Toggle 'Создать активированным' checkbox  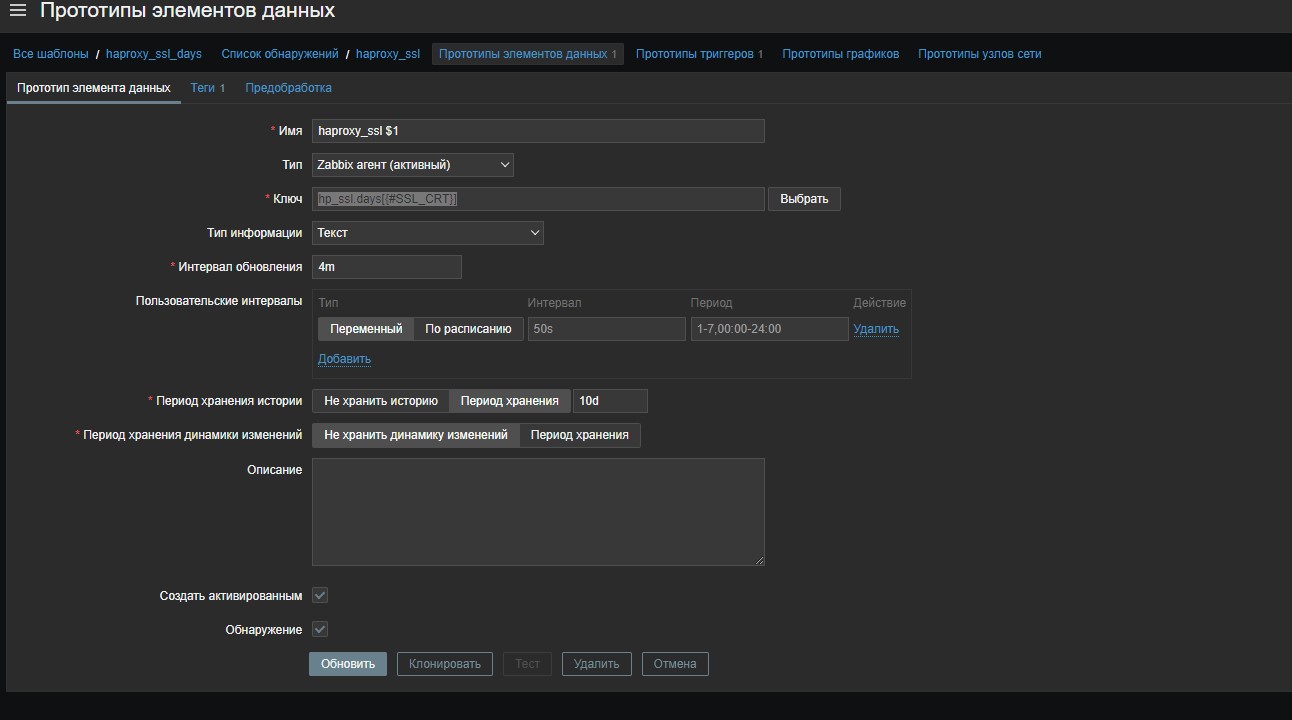pos(320,595)
